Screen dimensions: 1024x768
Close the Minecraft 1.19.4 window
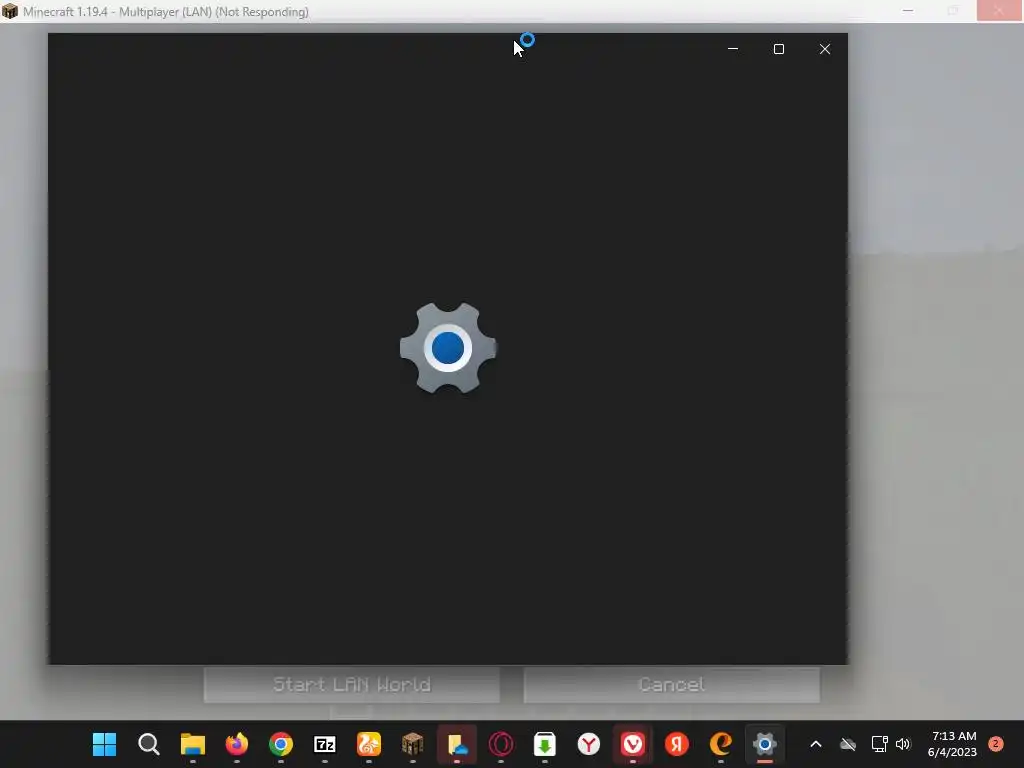coord(999,11)
